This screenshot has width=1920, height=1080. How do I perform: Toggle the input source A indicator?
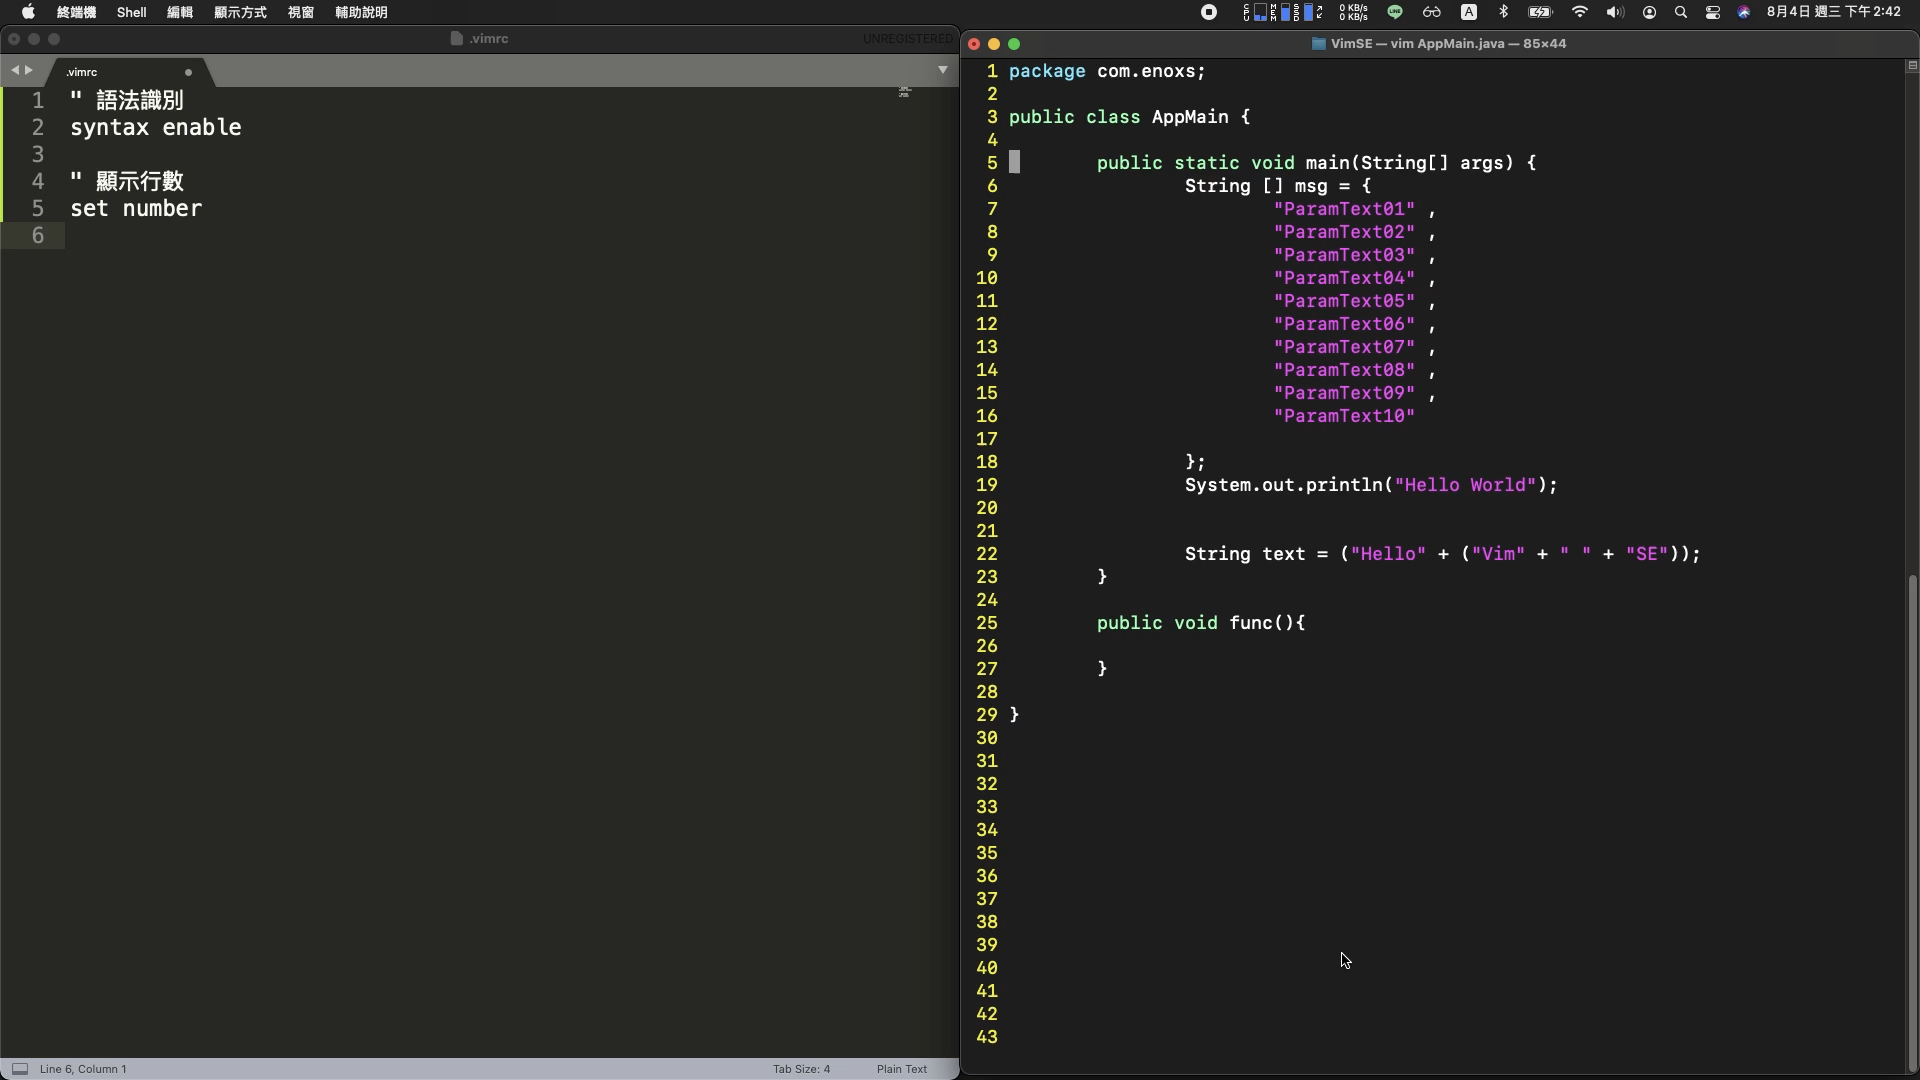[x=1469, y=12]
